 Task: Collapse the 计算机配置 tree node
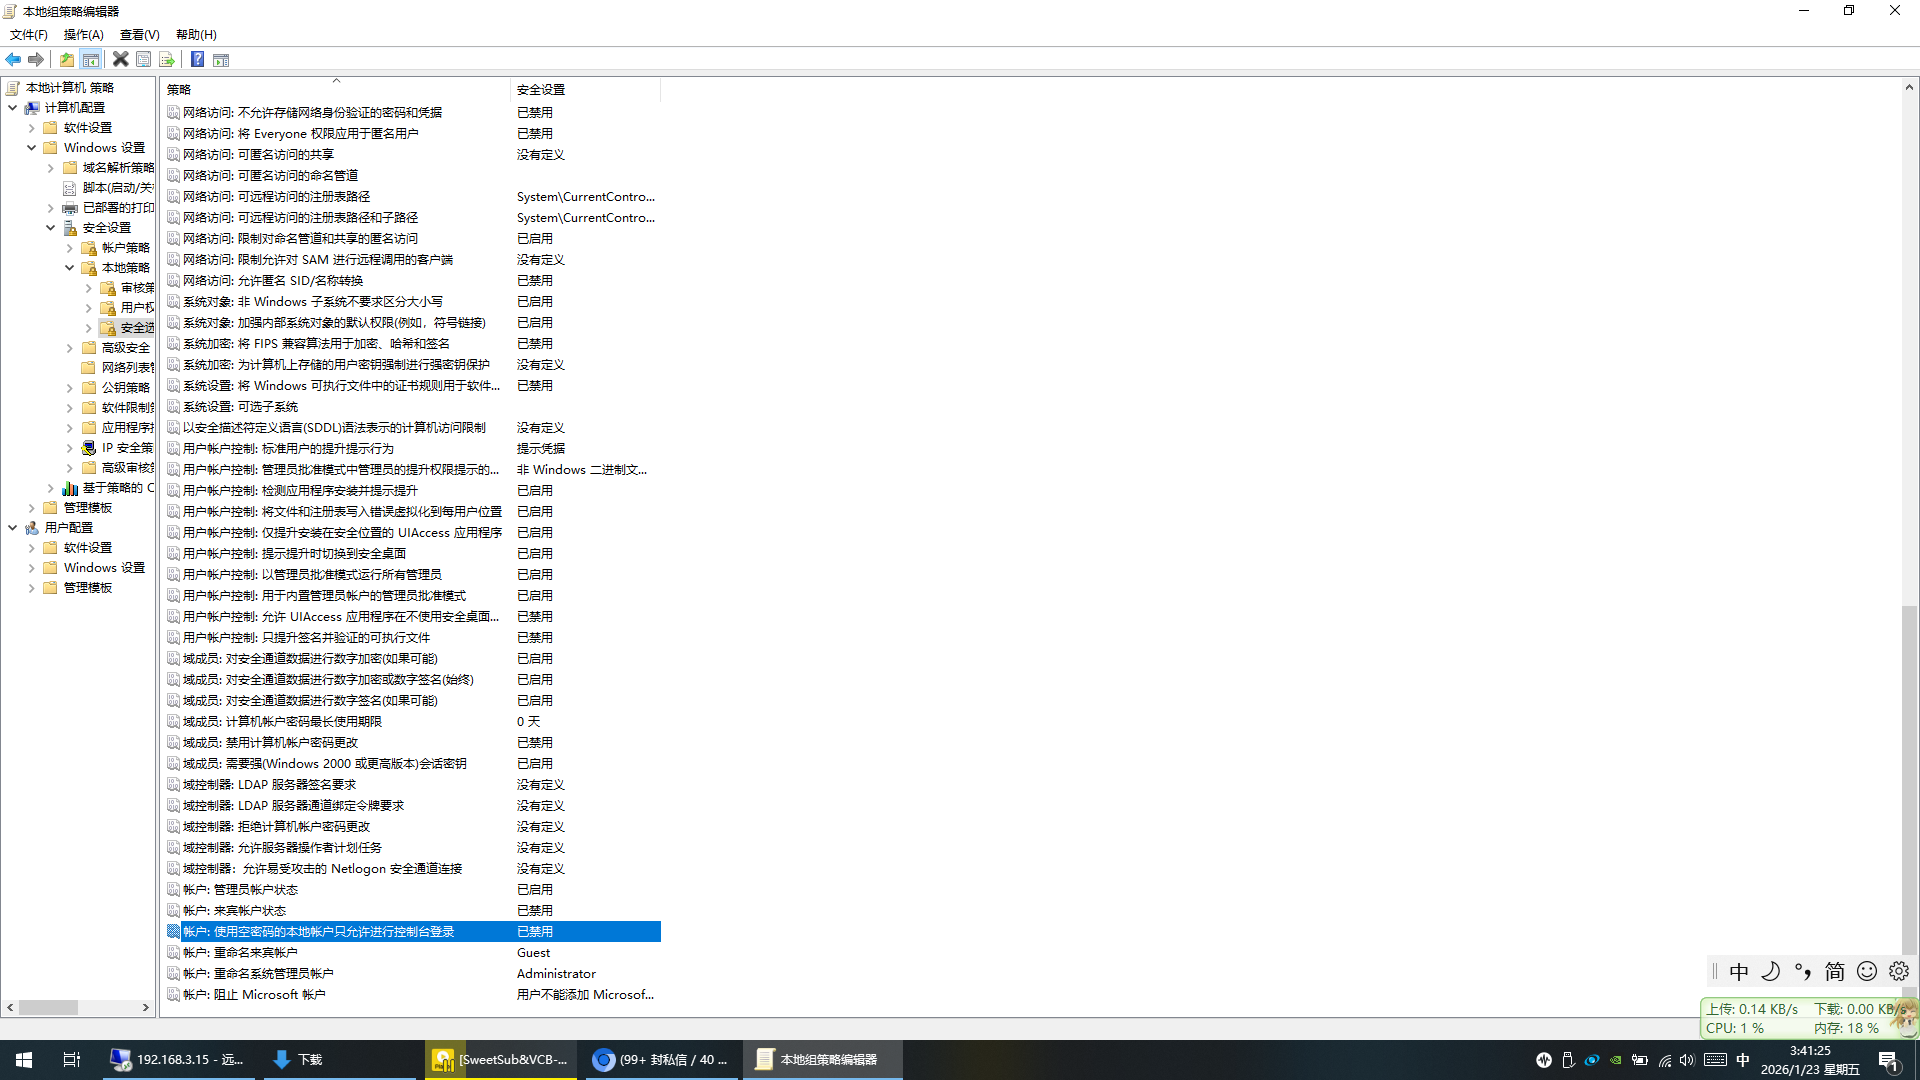(x=13, y=108)
